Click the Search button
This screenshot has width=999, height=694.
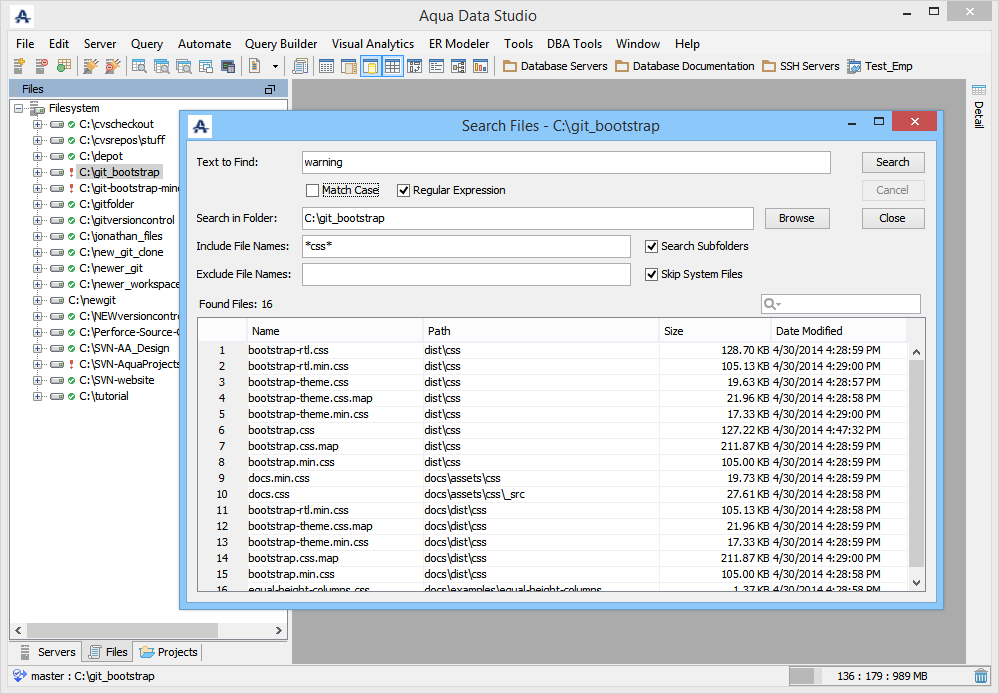[x=892, y=162]
